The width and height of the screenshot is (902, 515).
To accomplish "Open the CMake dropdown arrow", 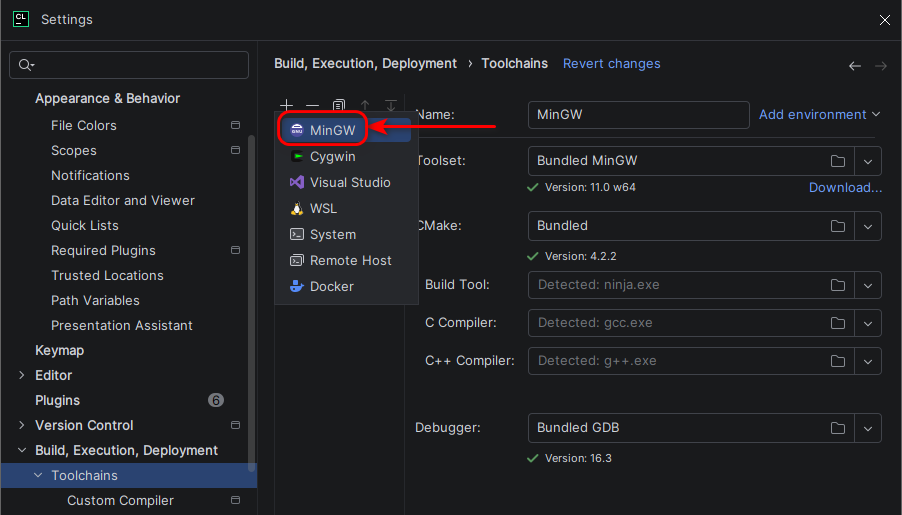I will coord(867,226).
